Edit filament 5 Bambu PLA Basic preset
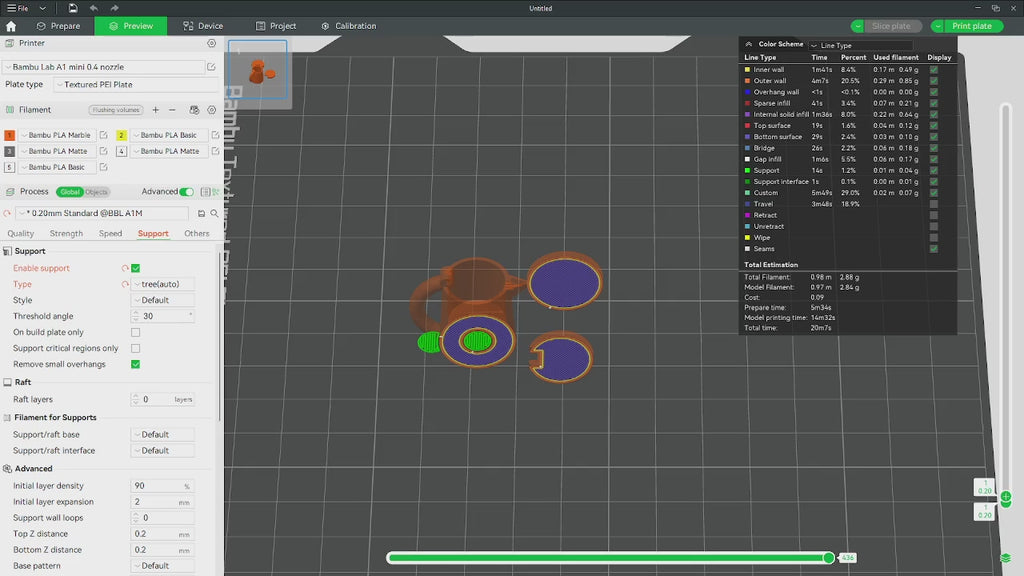 (103, 167)
